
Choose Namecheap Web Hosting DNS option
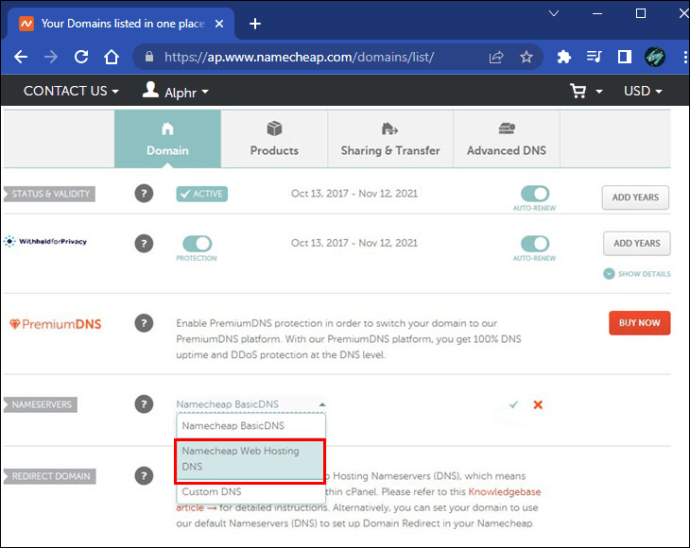pyautogui.click(x=250, y=459)
